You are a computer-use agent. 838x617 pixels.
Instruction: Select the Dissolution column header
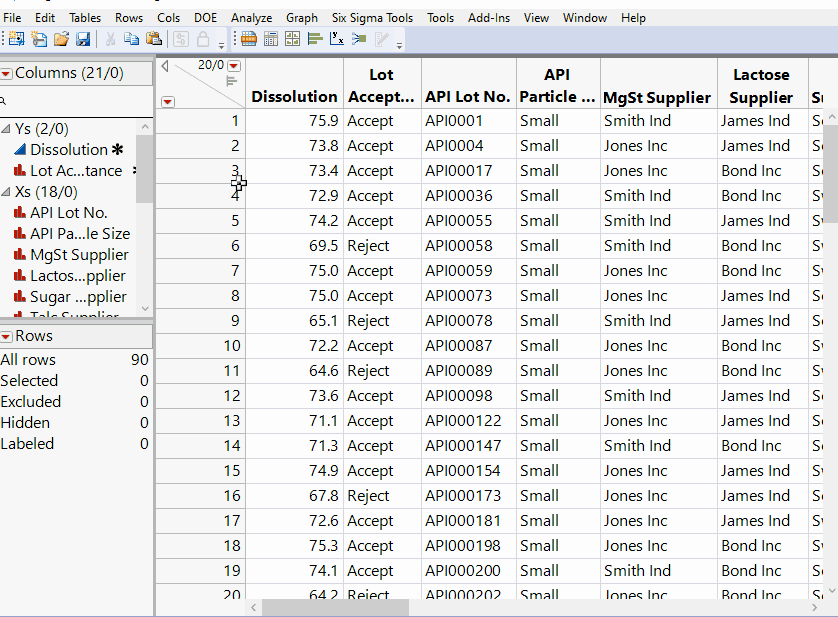pyautogui.click(x=294, y=97)
